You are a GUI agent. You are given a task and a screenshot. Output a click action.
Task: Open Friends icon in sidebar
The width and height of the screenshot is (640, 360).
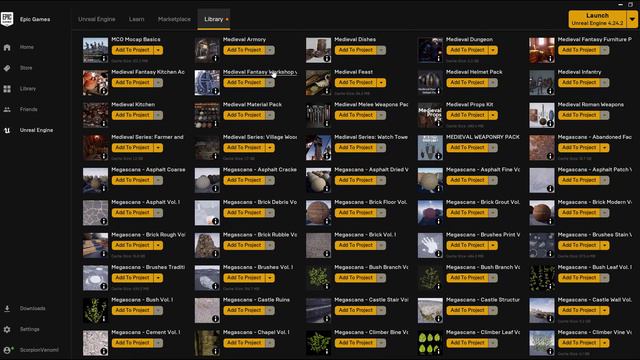tap(7, 109)
